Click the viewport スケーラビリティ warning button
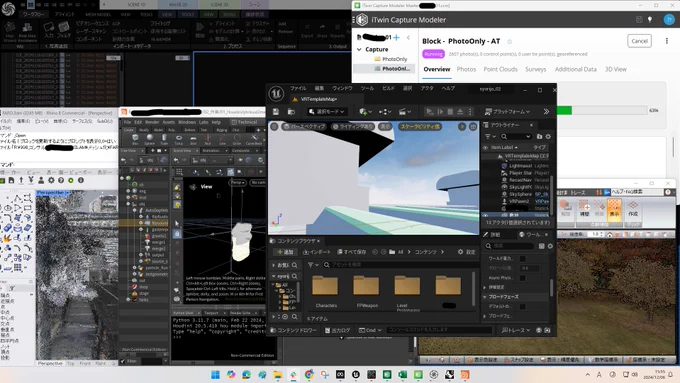 (x=419, y=127)
